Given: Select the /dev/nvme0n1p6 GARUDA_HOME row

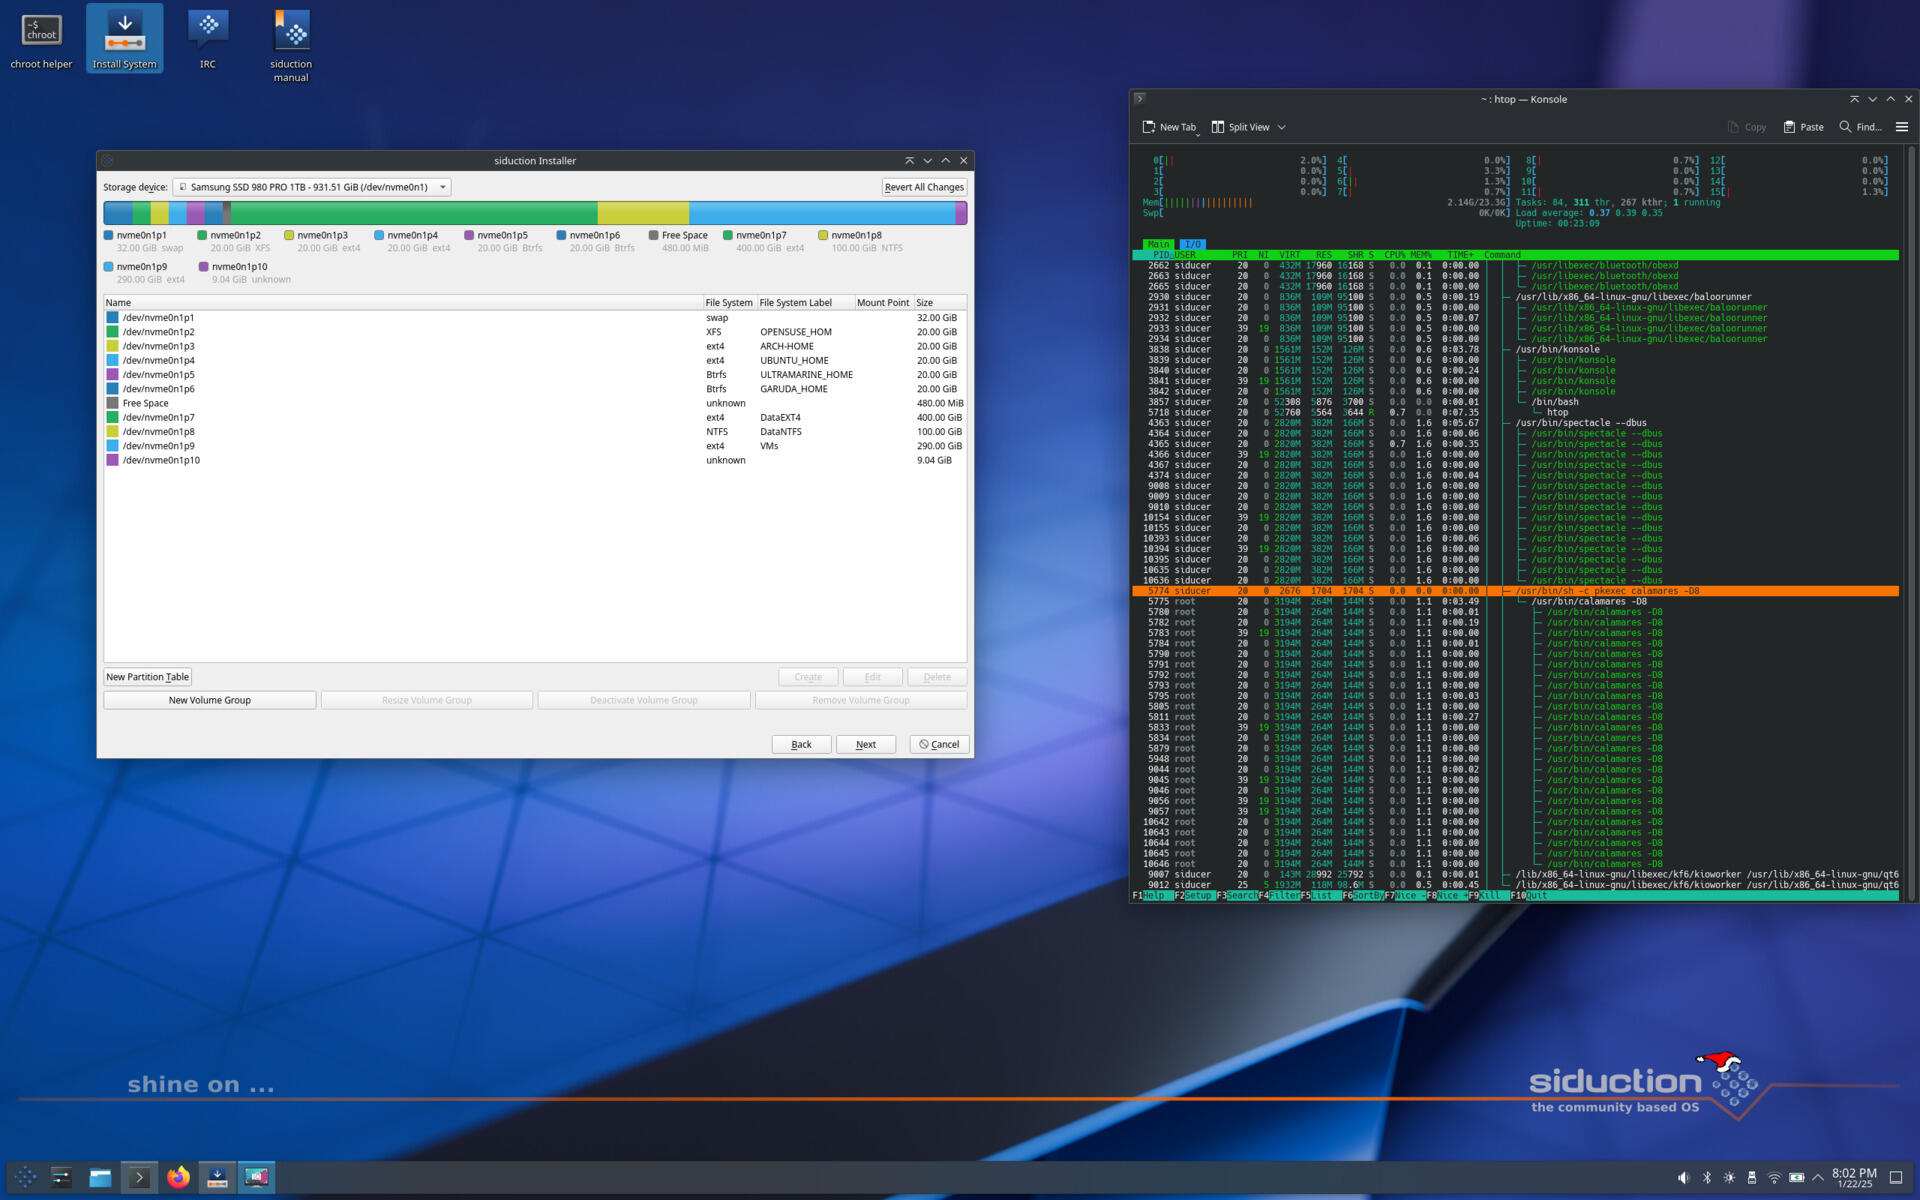Looking at the screenshot, I should pyautogui.click(x=535, y=389).
